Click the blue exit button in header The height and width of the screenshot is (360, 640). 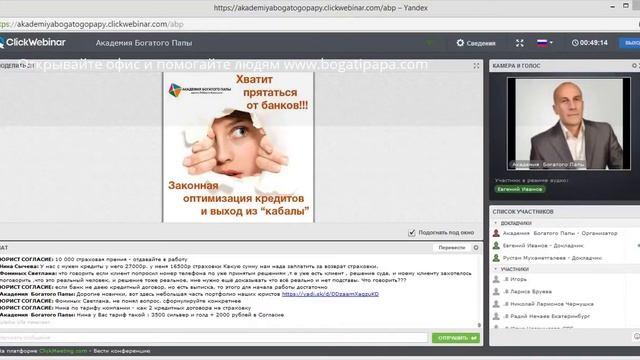(x=631, y=43)
